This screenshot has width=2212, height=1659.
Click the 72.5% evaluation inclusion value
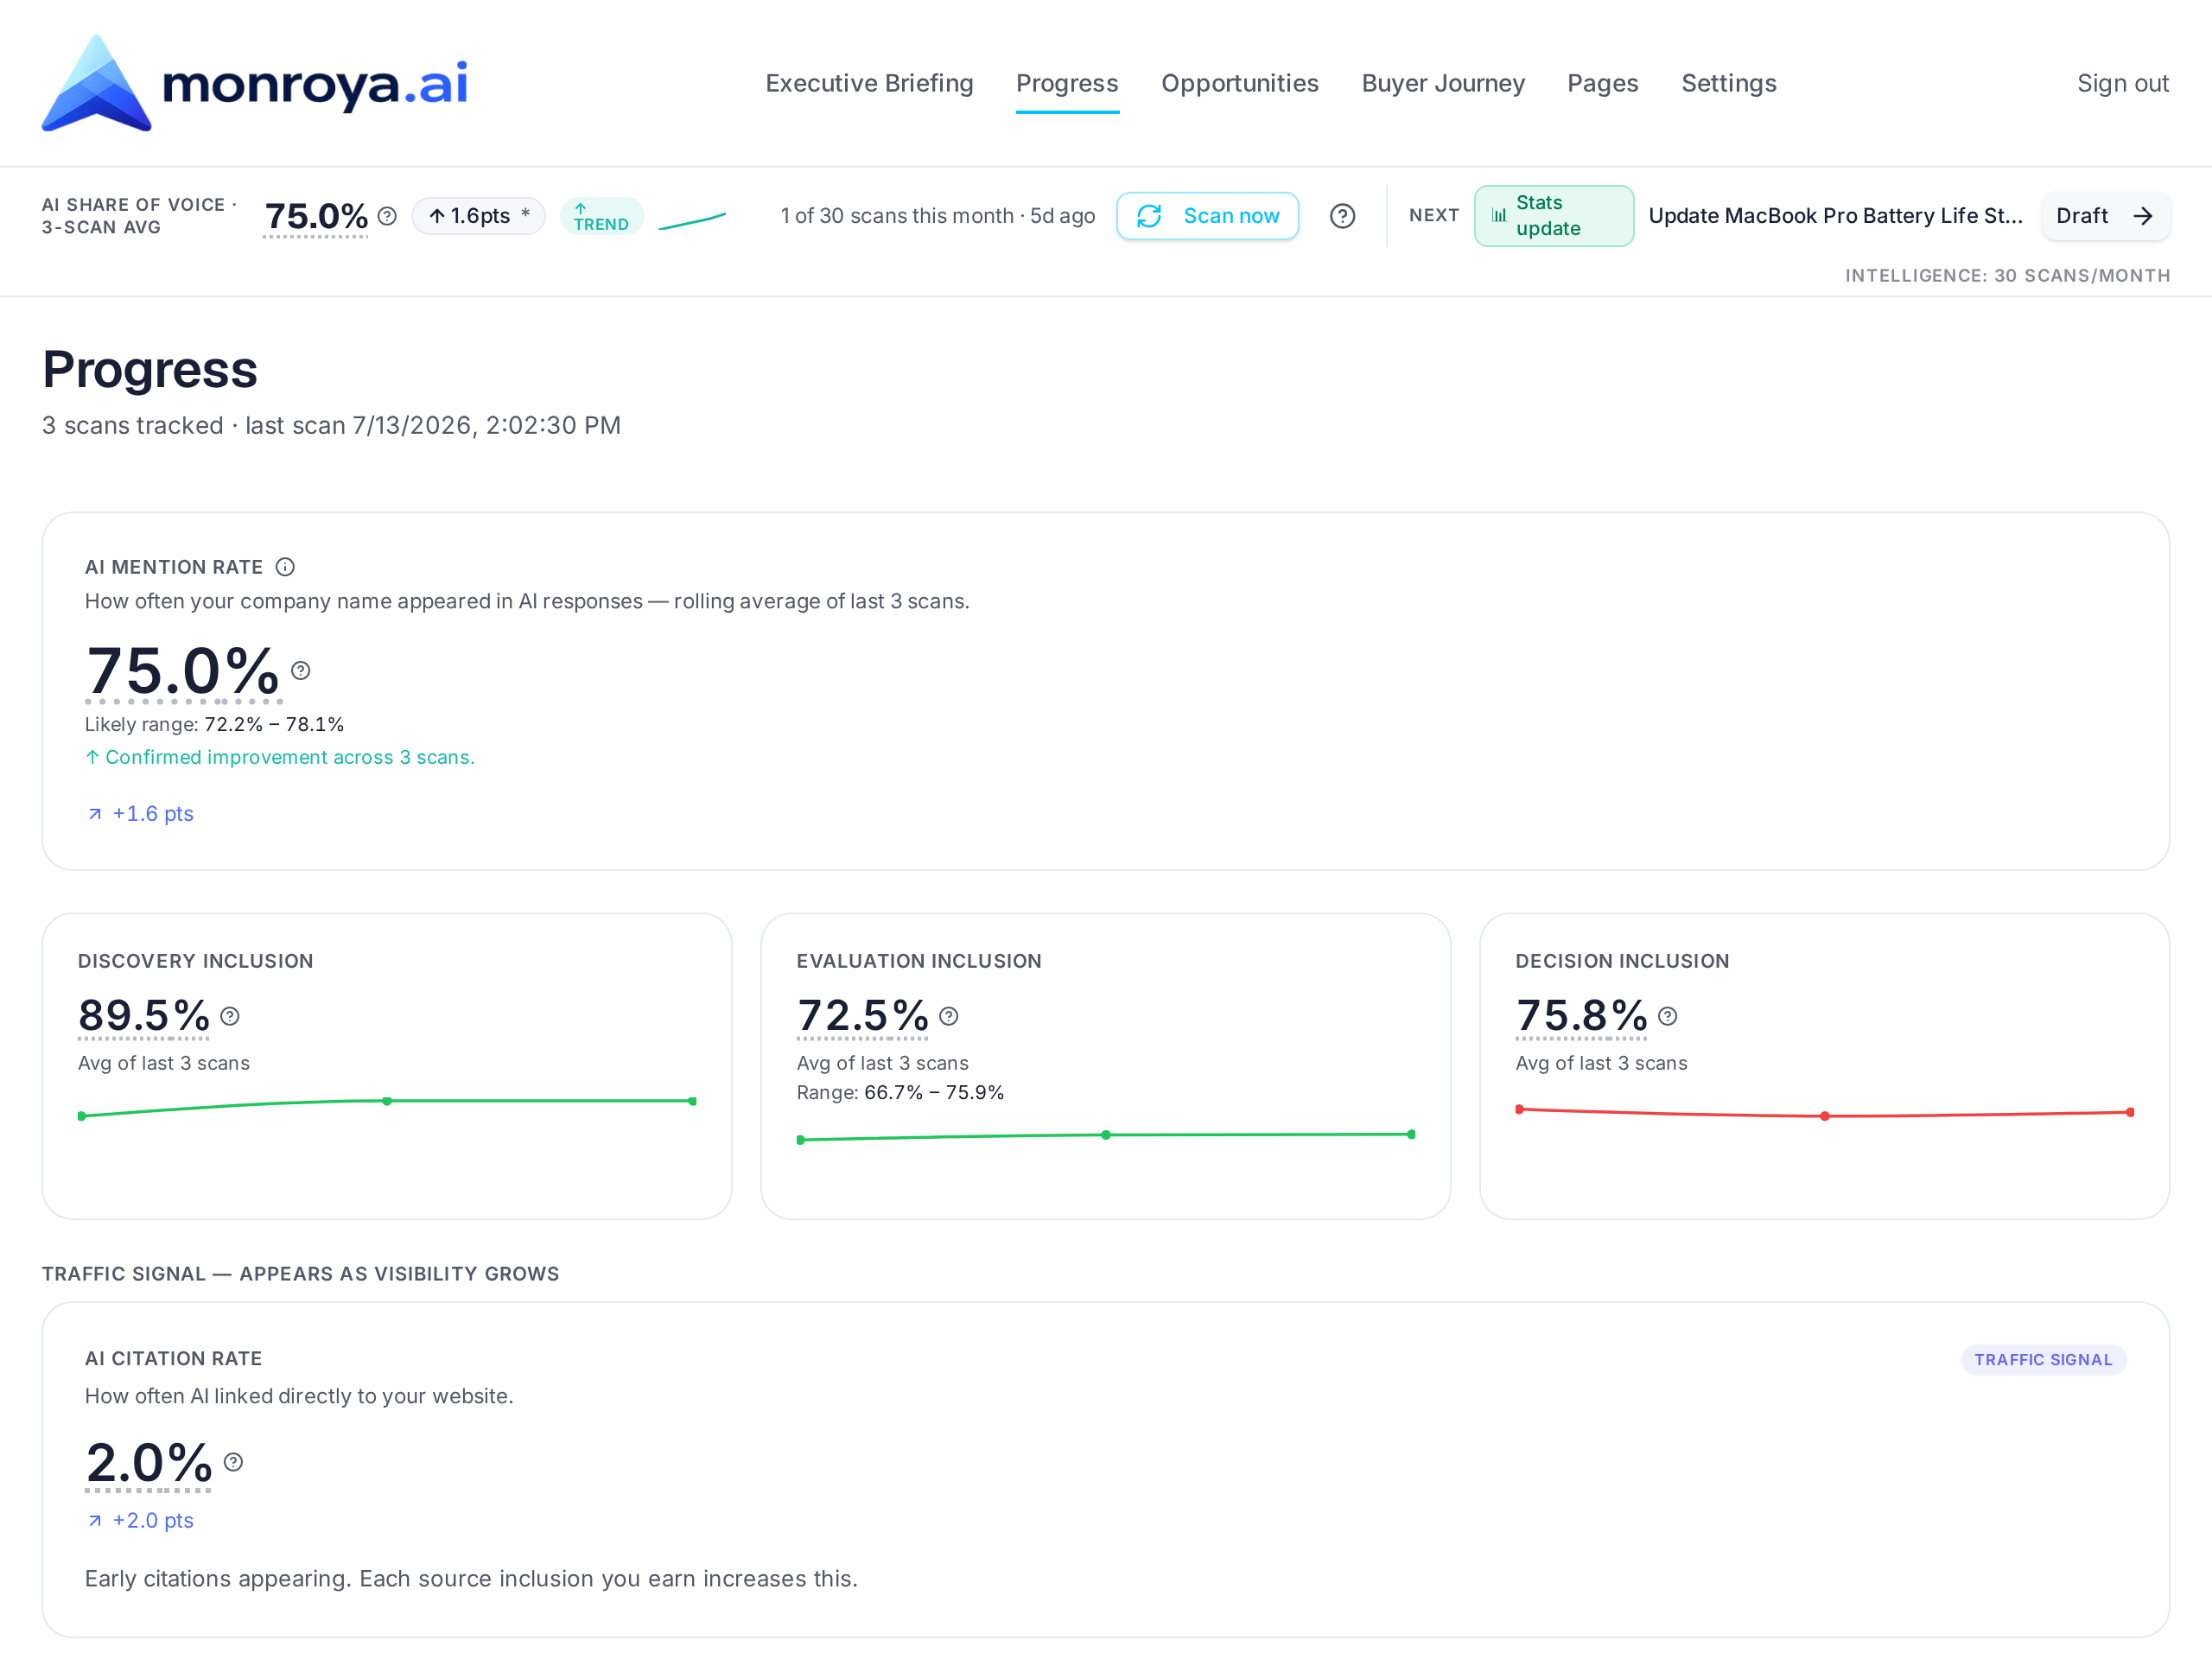coord(863,1016)
